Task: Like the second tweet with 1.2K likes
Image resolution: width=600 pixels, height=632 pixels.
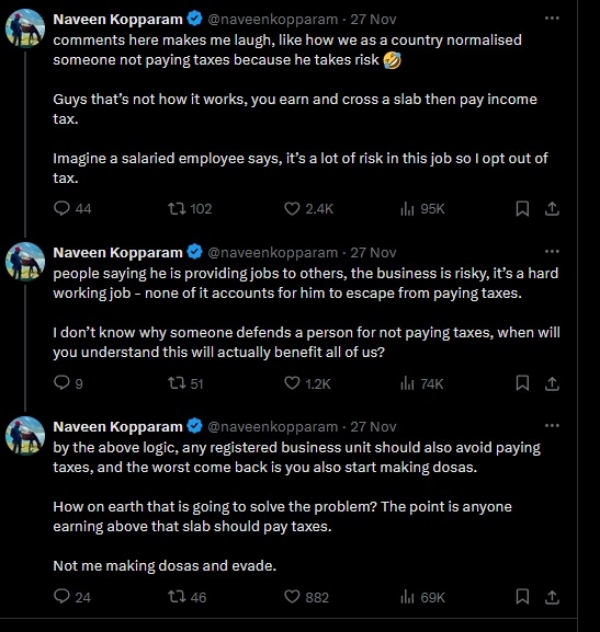Action: pyautogui.click(x=292, y=382)
